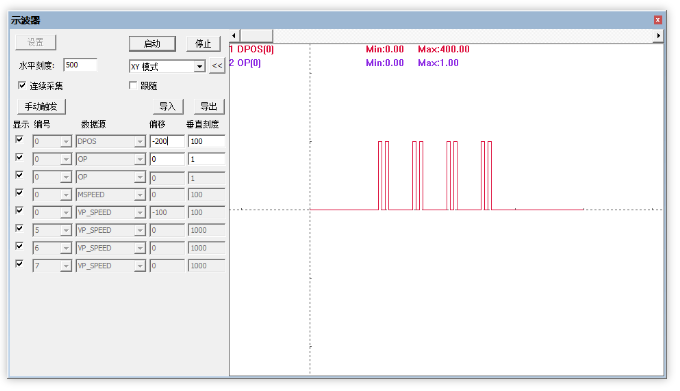Click the 启动 start button
Image resolution: width=680 pixels, height=391 pixels.
152,44
